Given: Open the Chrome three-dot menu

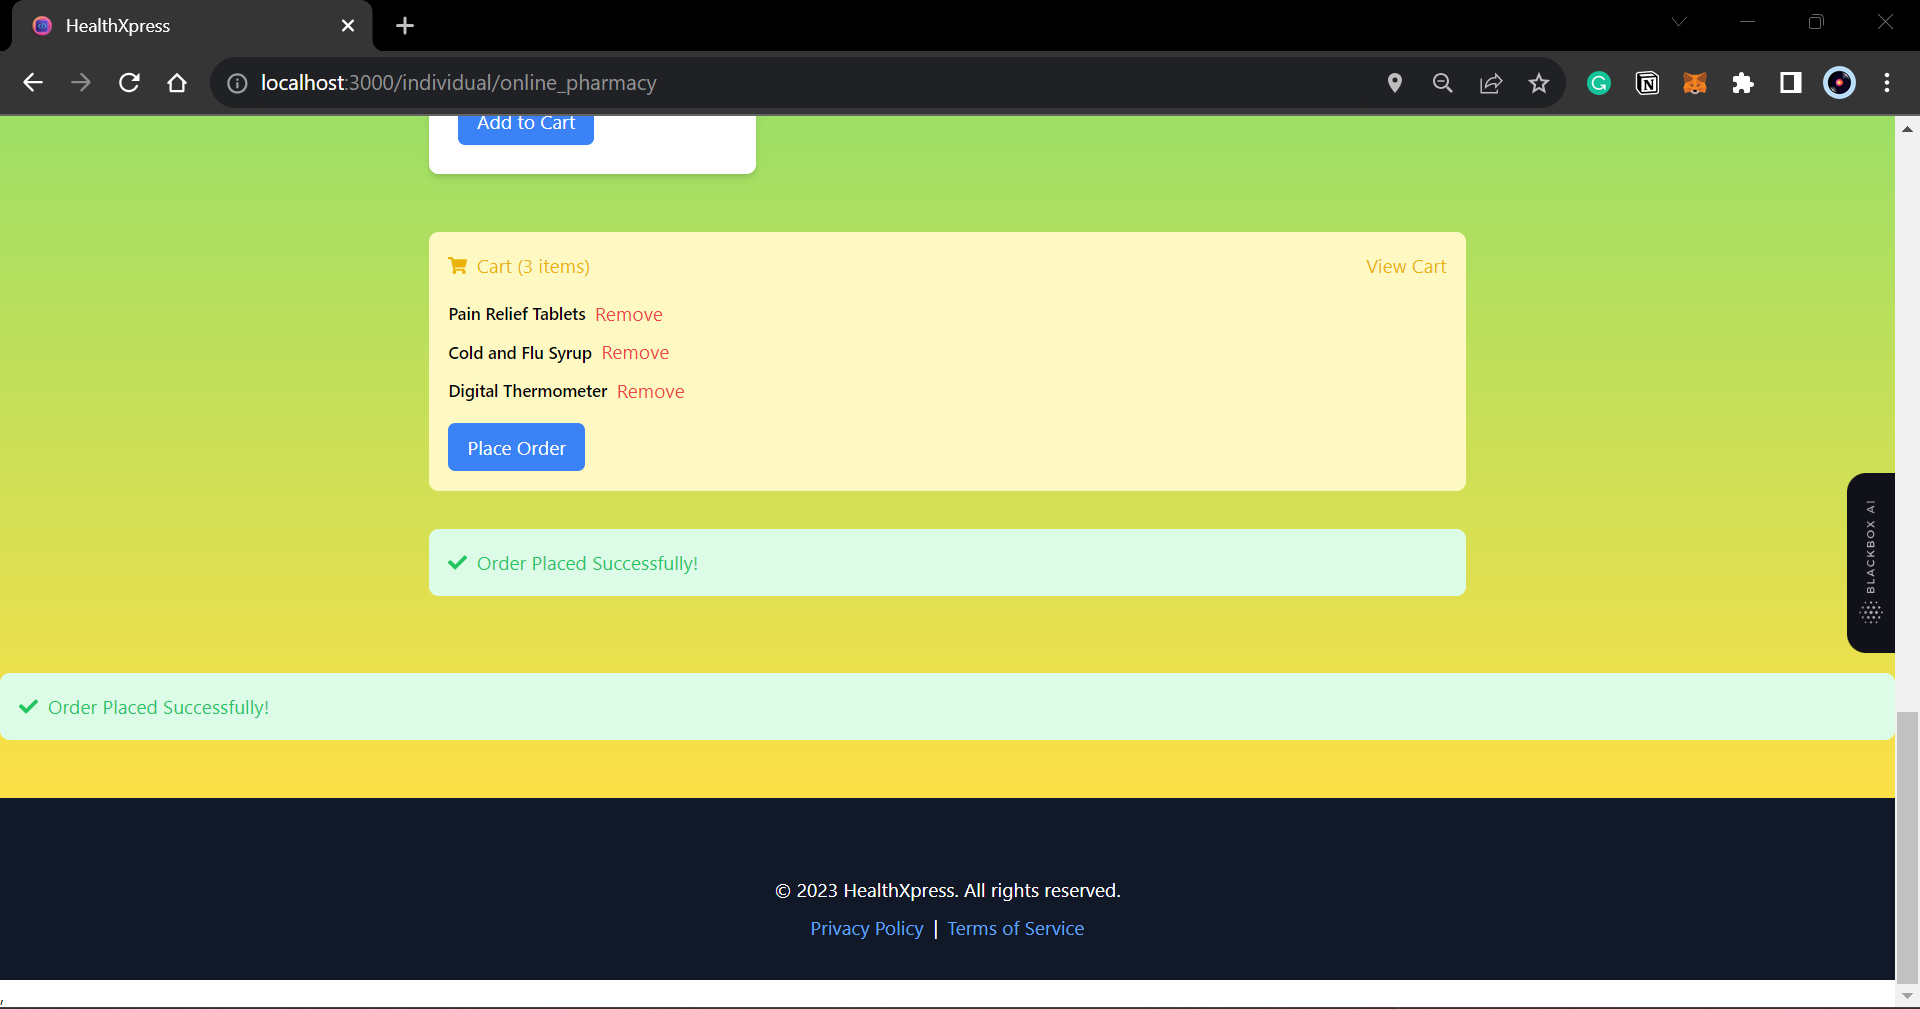Looking at the screenshot, I should 1887,83.
